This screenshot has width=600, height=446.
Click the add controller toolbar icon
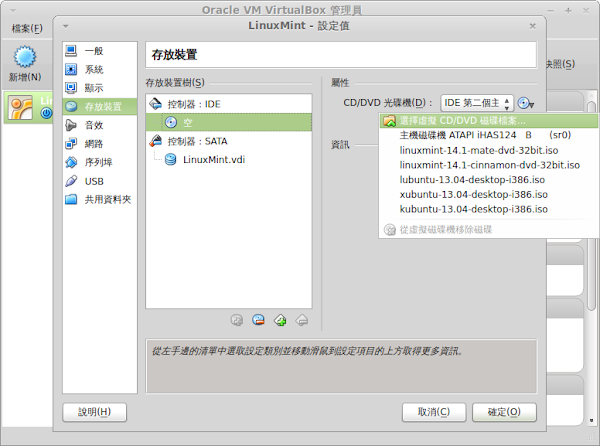[280, 320]
